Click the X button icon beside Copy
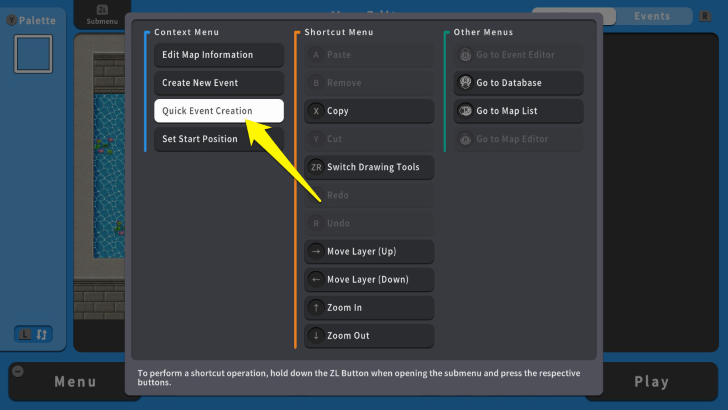 point(316,111)
